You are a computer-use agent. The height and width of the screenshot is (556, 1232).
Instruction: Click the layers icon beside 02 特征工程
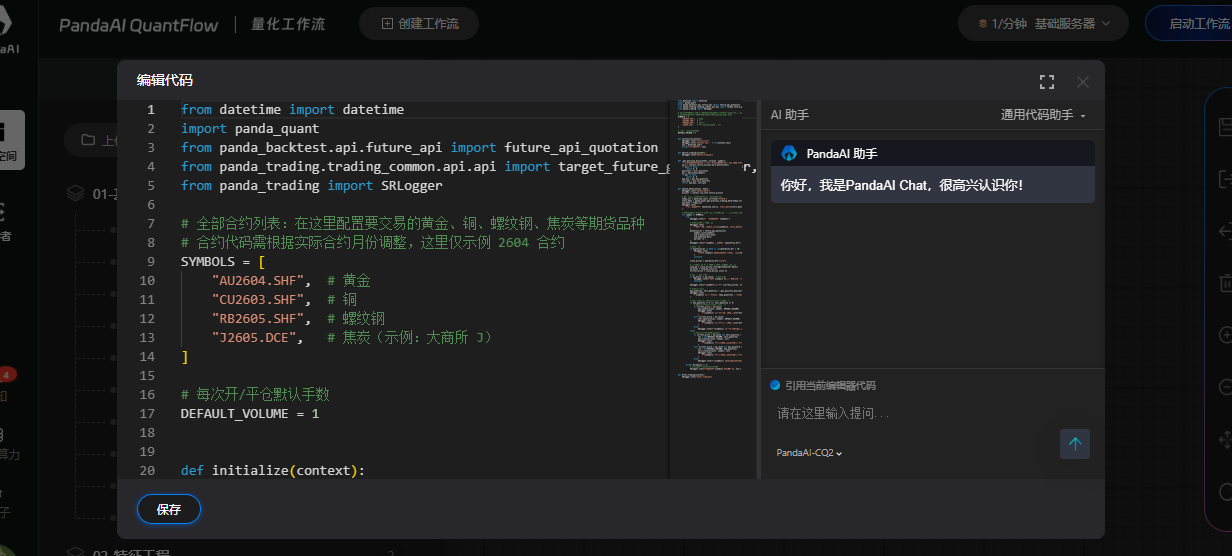pyautogui.click(x=75, y=551)
